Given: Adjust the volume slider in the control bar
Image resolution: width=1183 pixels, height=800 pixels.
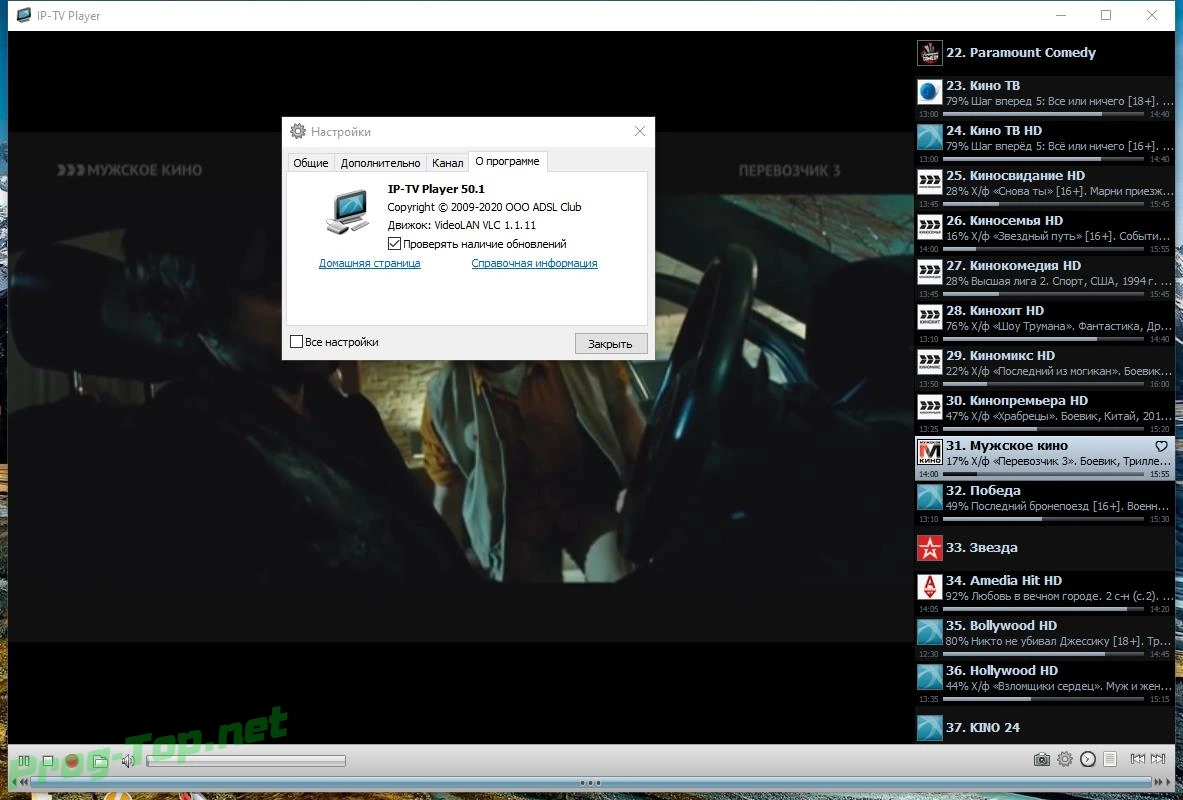Looking at the screenshot, I should [x=246, y=761].
